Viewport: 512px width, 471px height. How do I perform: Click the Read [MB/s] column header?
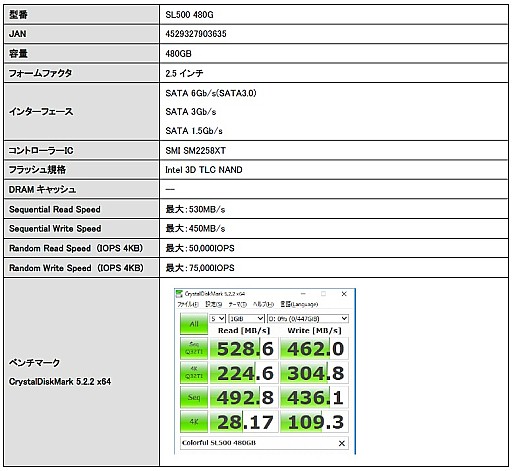pos(244,330)
